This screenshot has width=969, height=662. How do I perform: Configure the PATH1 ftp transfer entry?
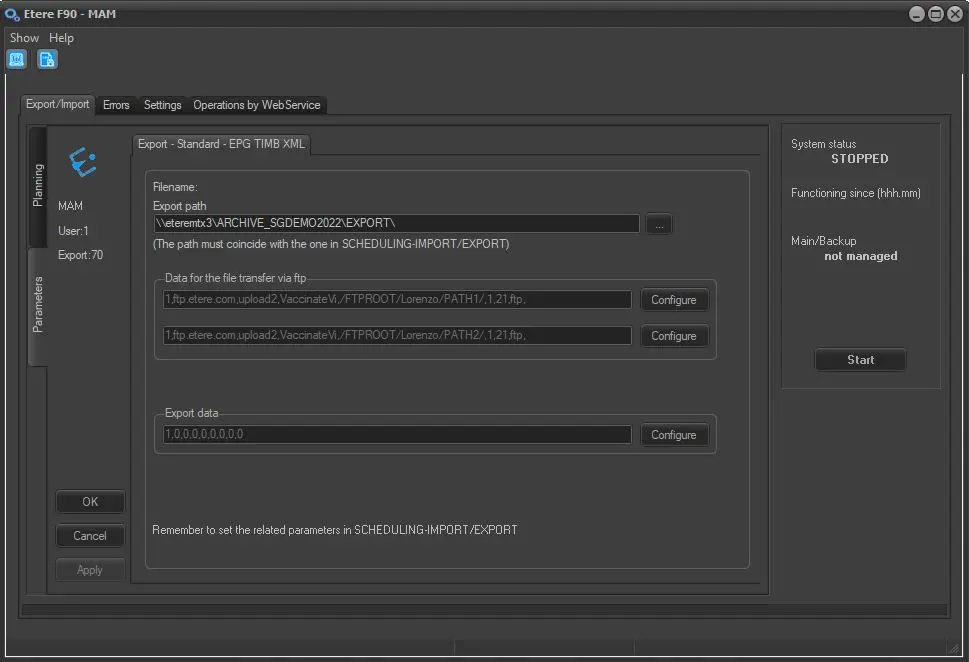pyautogui.click(x=673, y=300)
